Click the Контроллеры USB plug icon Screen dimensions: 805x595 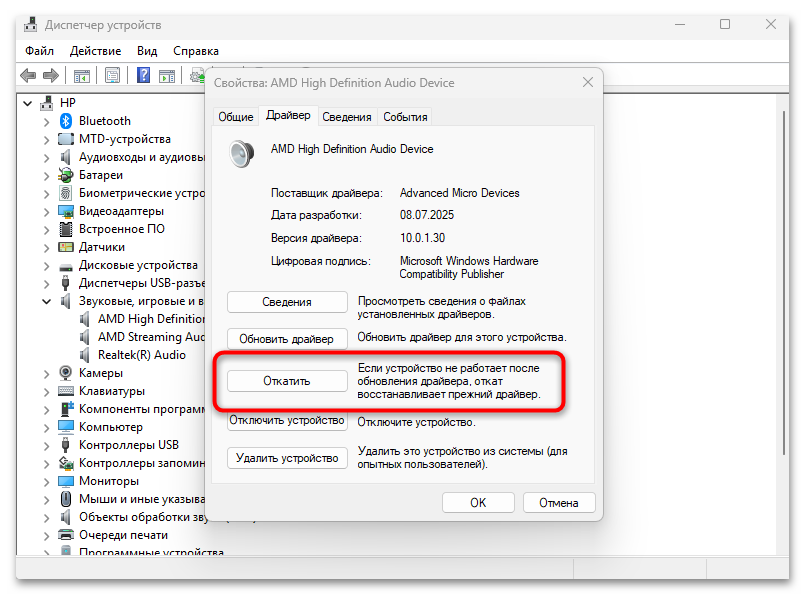65,445
